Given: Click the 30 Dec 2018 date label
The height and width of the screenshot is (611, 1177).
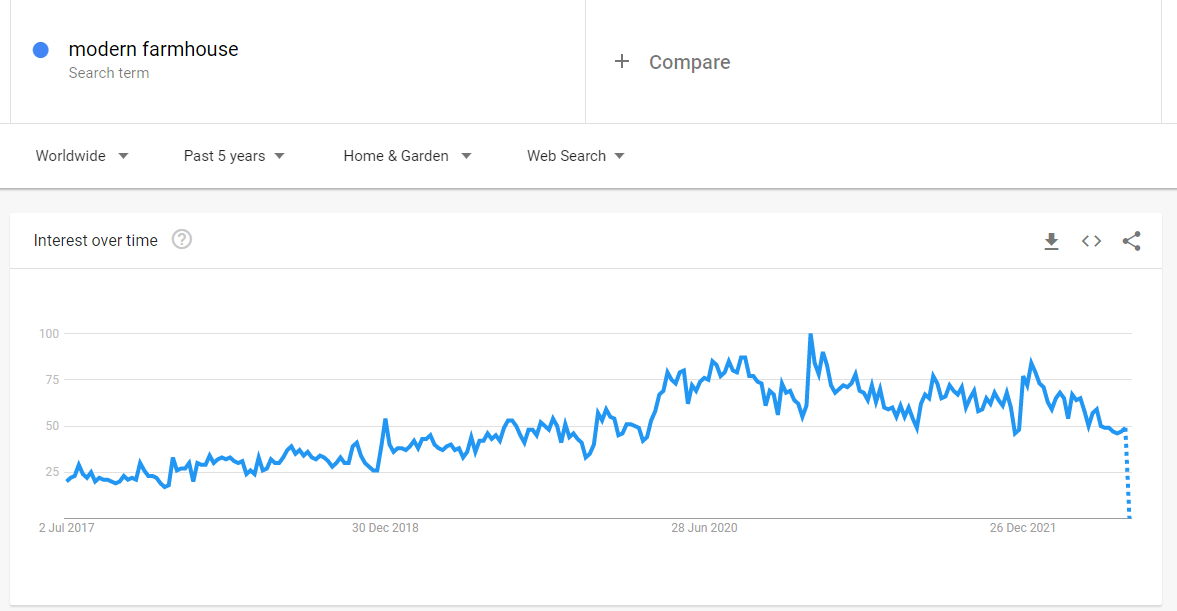Looking at the screenshot, I should (385, 528).
